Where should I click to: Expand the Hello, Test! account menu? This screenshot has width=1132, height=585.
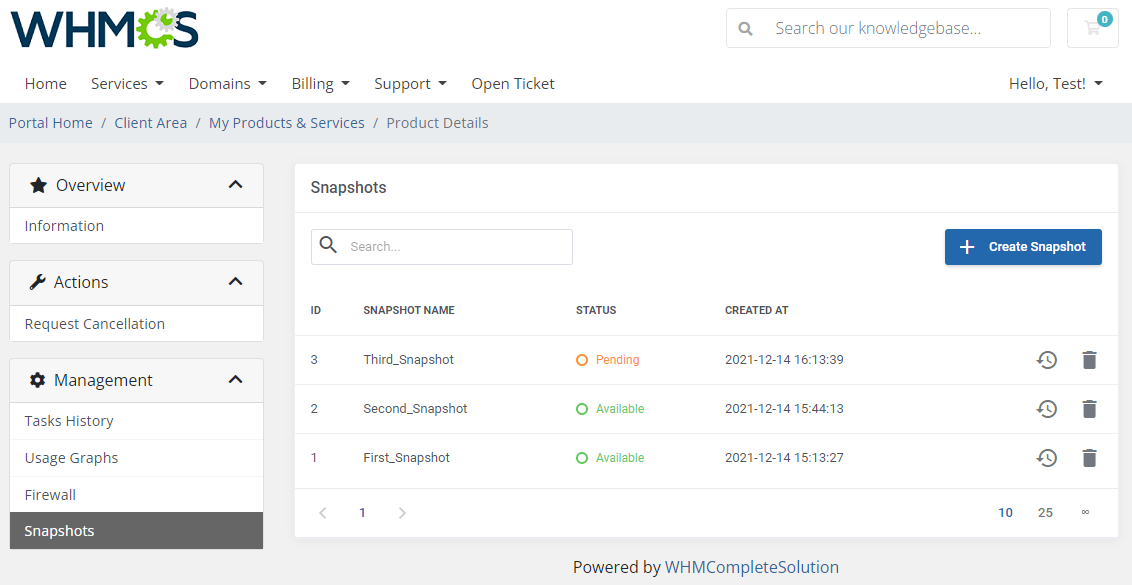(x=1055, y=84)
